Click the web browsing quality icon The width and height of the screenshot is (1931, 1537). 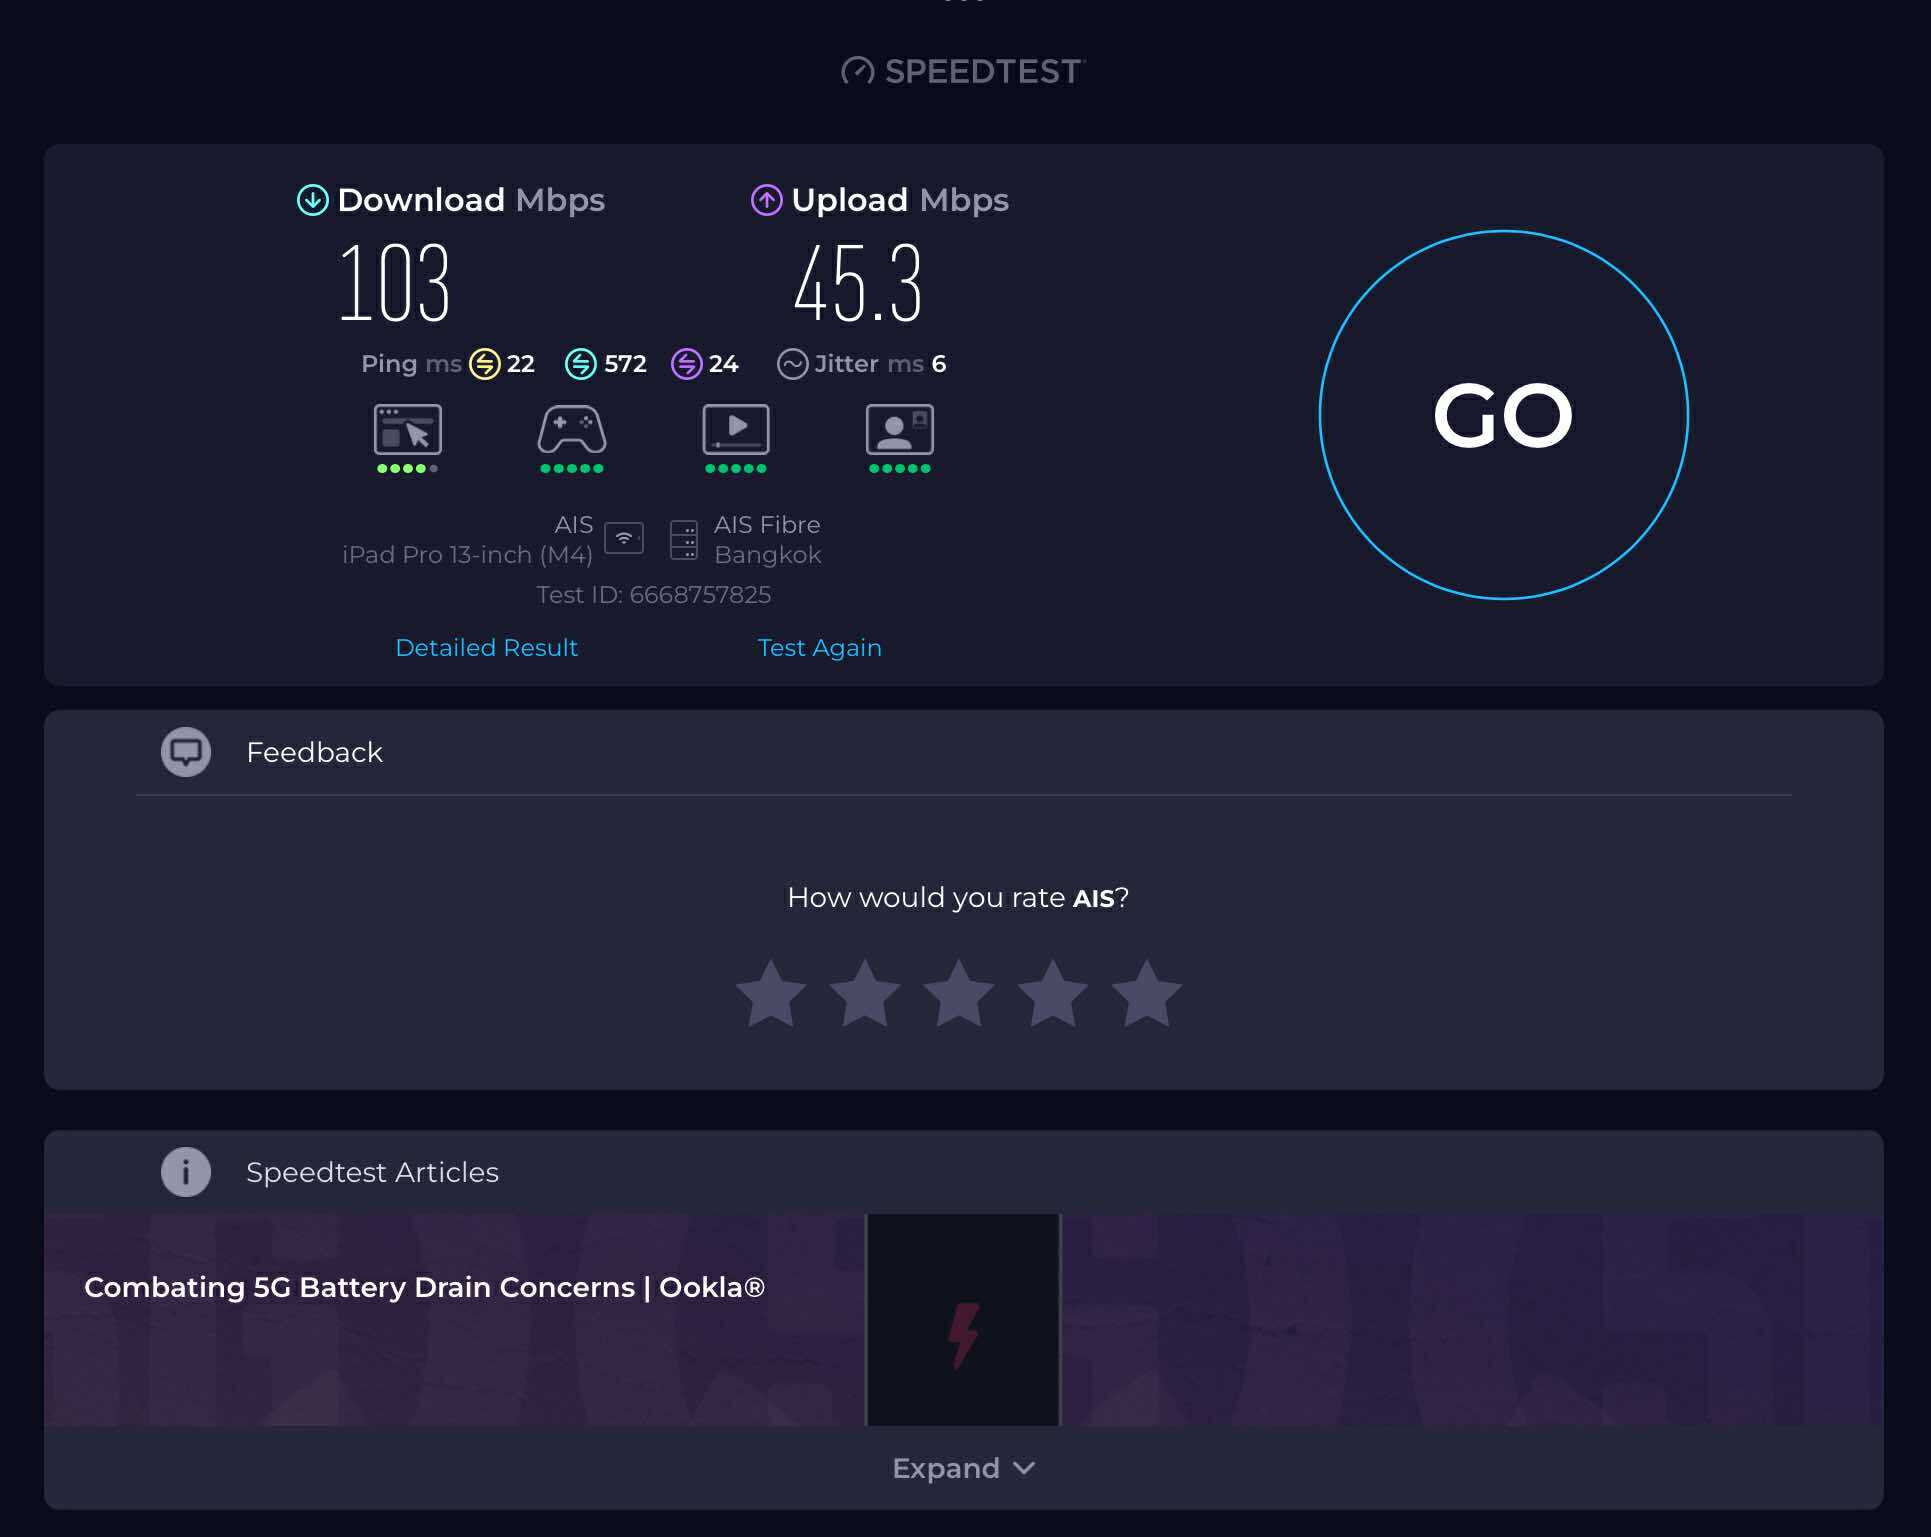[x=407, y=430]
